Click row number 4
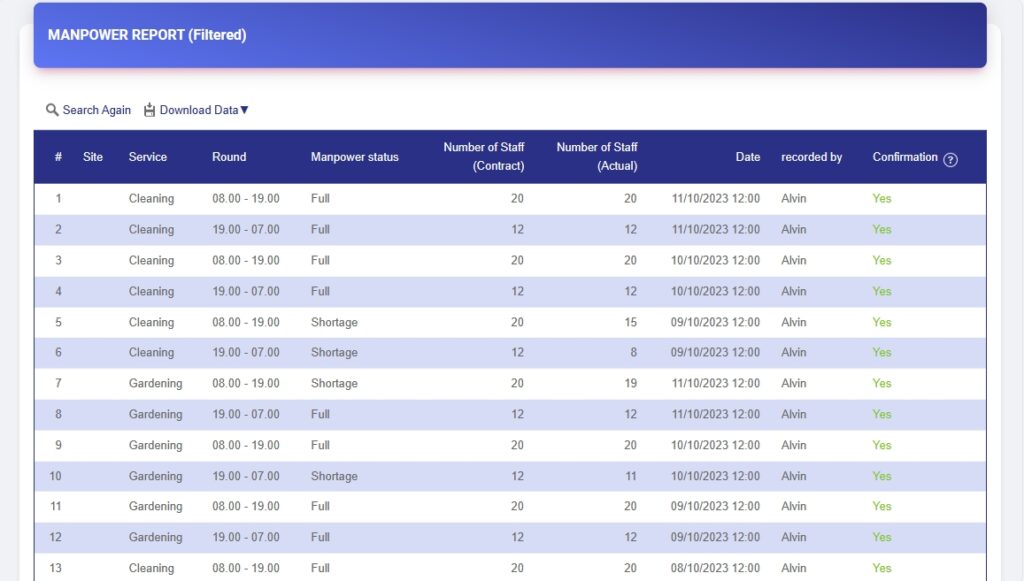The width and height of the screenshot is (1024, 581). coord(58,291)
